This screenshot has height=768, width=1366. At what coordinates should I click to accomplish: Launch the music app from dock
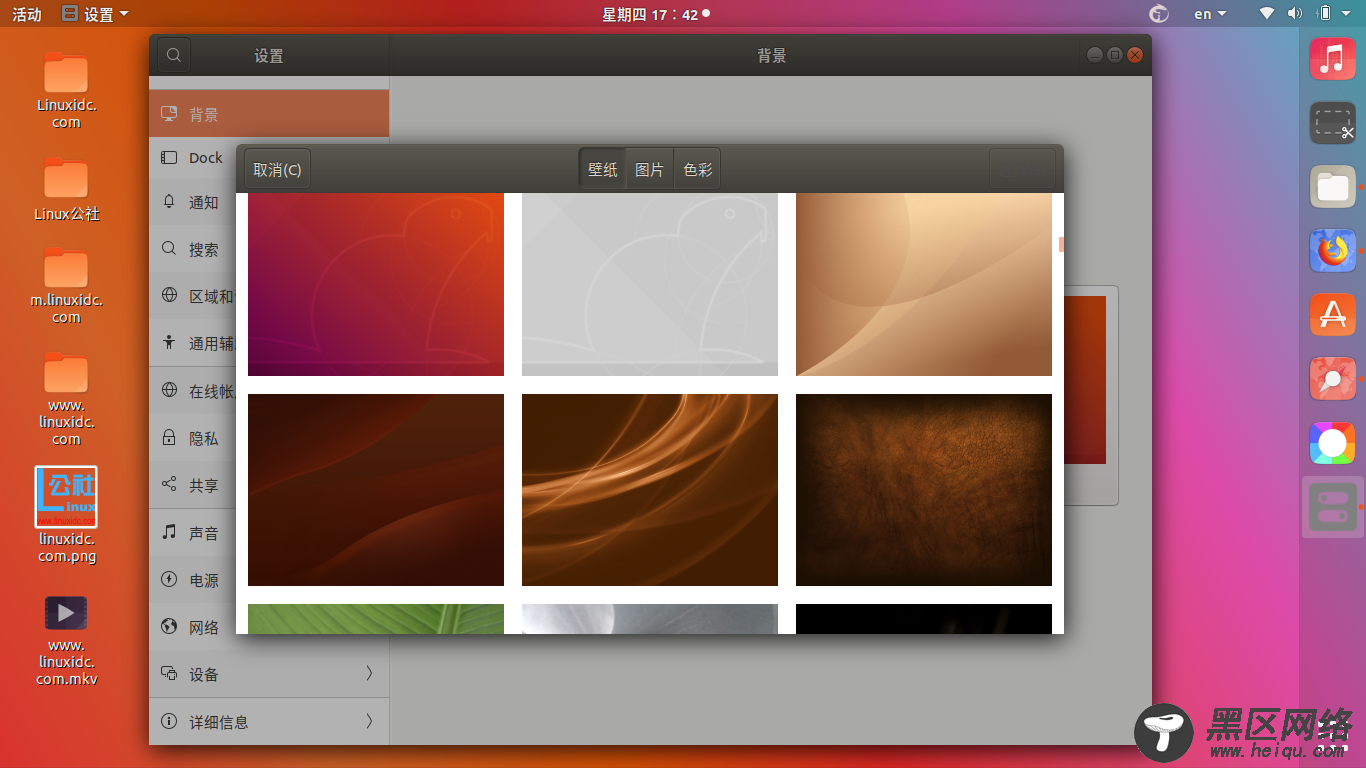click(1333, 59)
